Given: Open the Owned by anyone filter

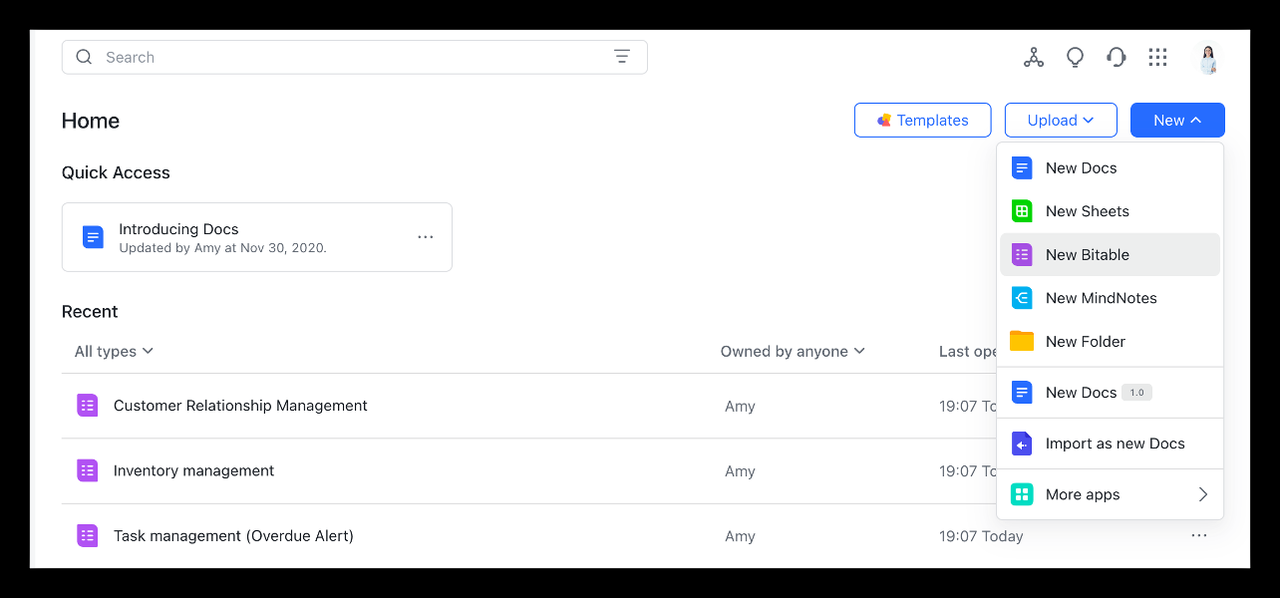Looking at the screenshot, I should pos(792,351).
